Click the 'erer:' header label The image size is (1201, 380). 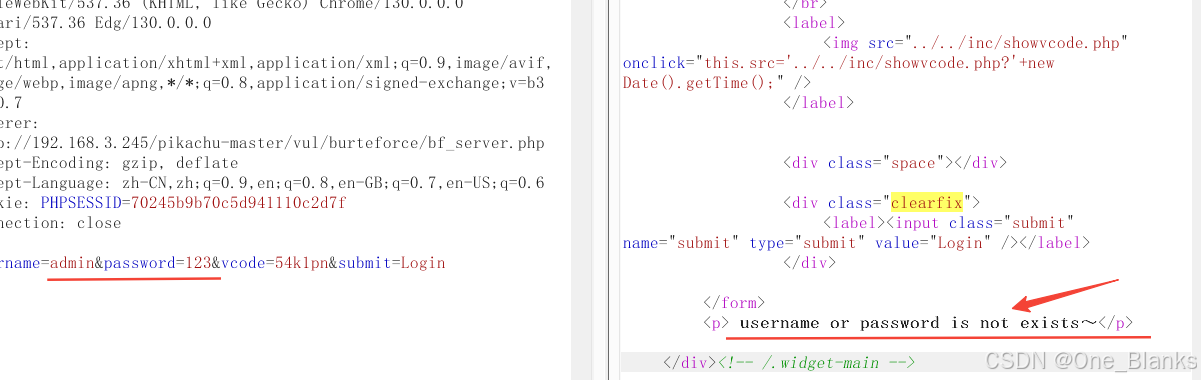[x=18, y=123]
